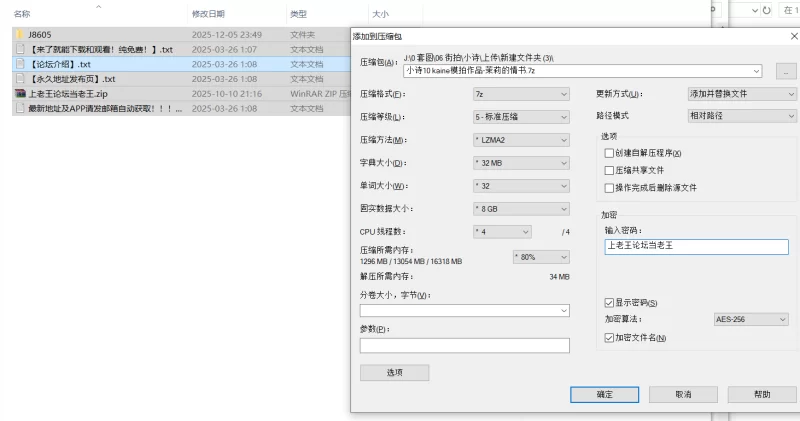Open the memory usage 80% dropdown
This screenshot has height=421, width=800.
(538, 257)
